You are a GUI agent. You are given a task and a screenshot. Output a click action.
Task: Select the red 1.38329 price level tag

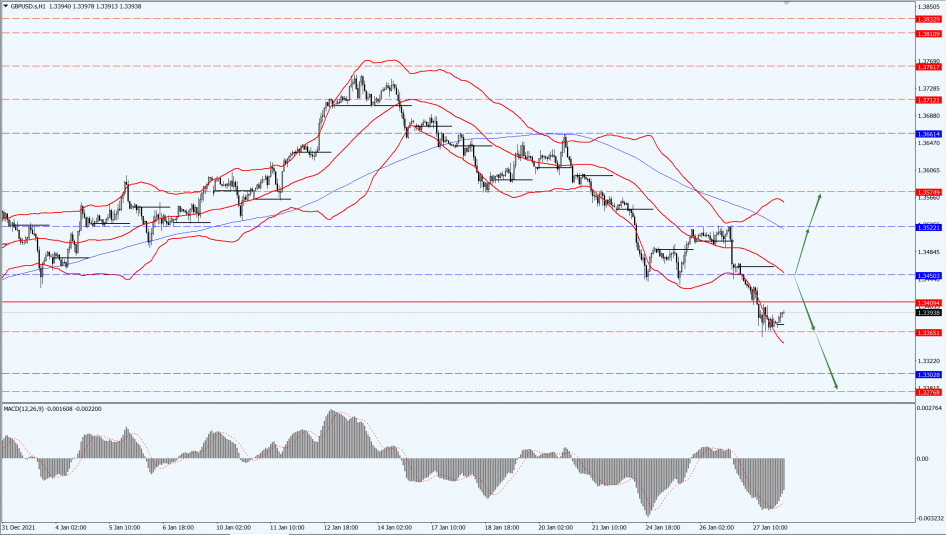[928, 18]
